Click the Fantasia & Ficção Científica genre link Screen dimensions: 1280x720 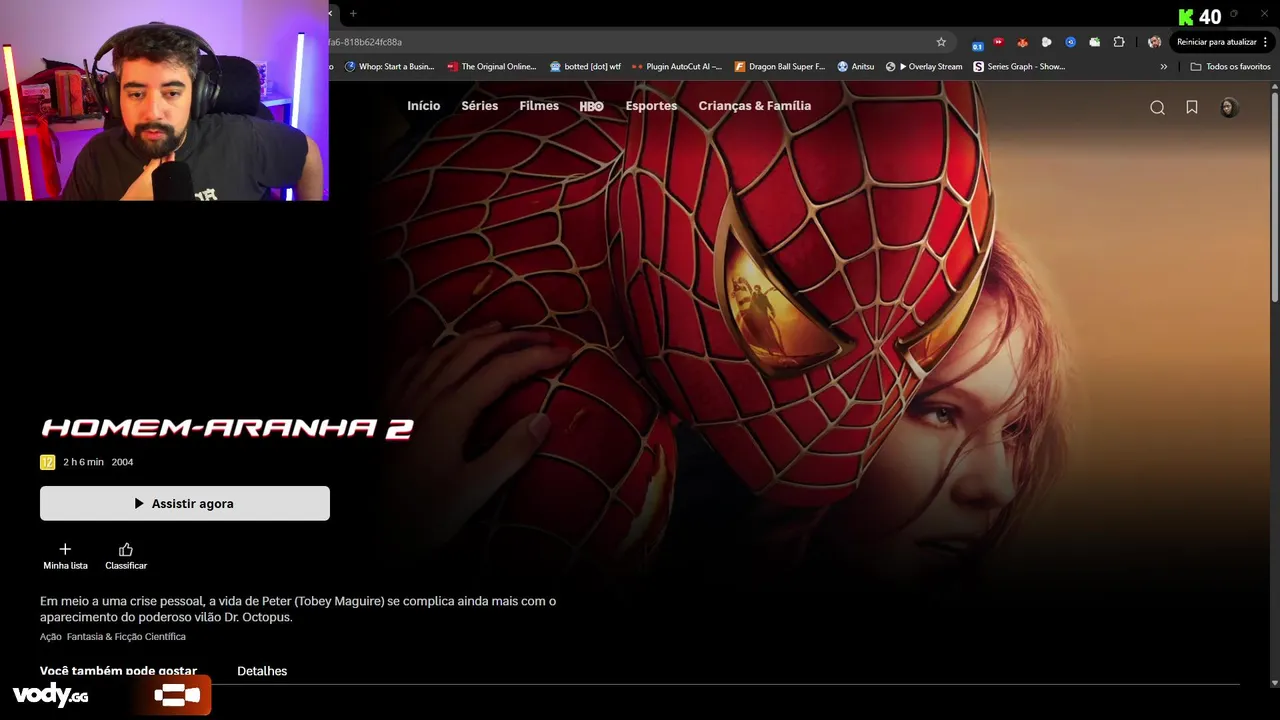pos(127,637)
